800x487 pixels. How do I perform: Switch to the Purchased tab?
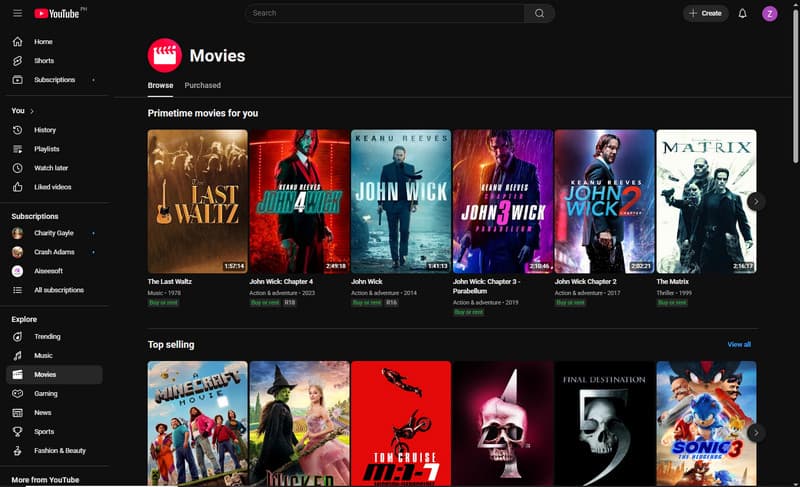[203, 85]
